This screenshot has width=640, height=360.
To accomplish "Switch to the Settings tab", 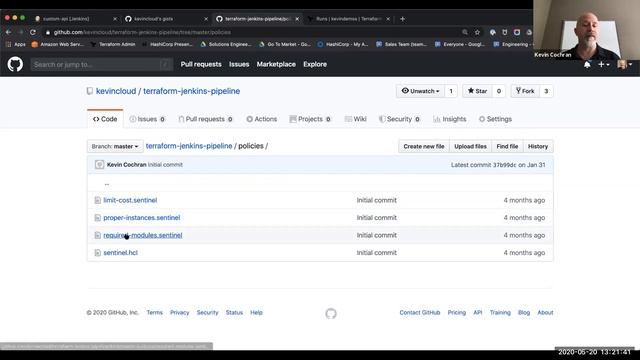I will 495,119.
